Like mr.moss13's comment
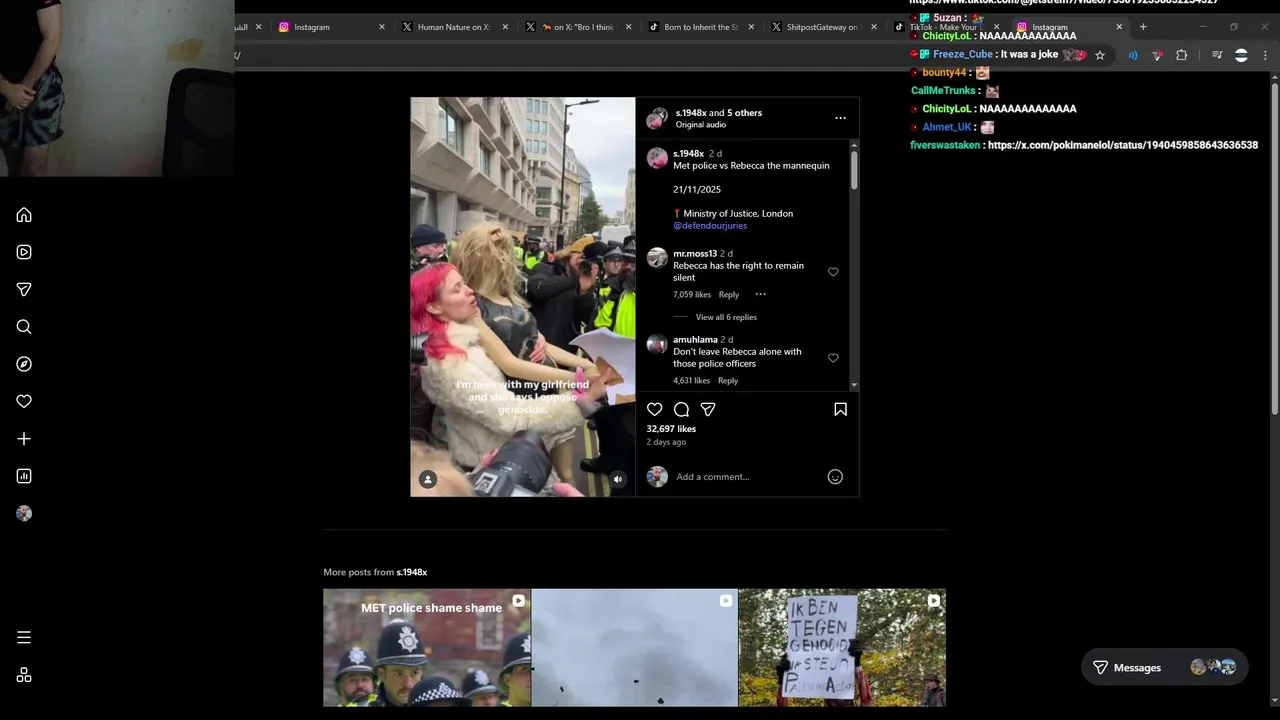 [833, 272]
